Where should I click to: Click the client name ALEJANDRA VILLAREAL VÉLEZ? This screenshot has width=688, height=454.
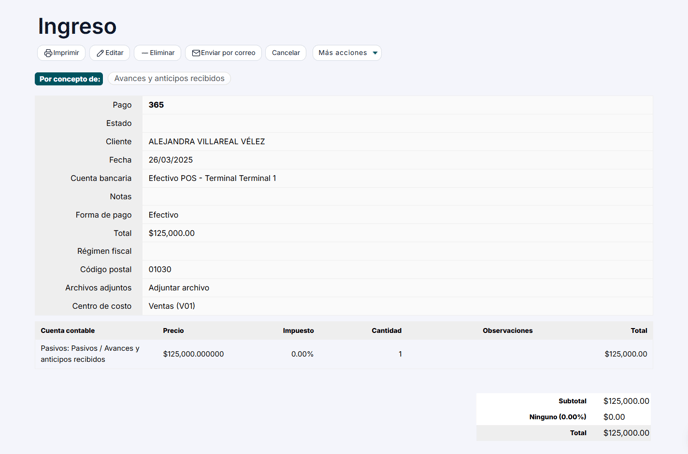click(x=207, y=141)
